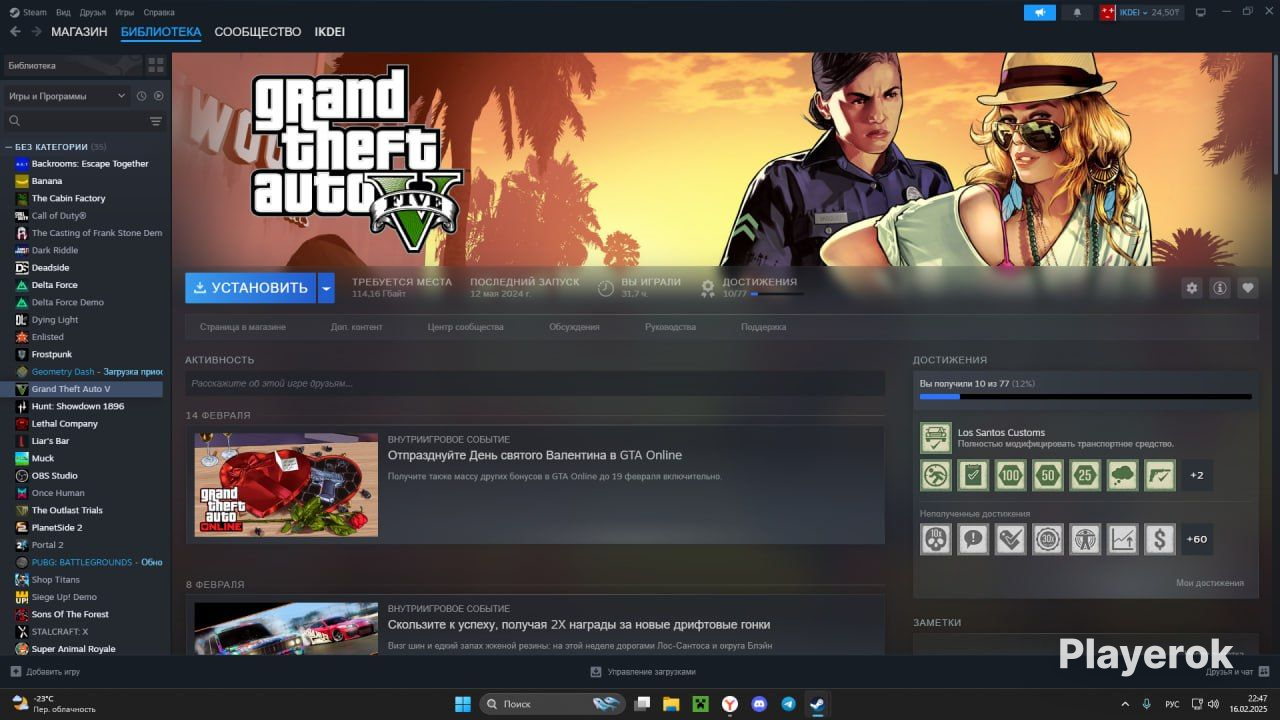Open the Руководства link
Screen dimensions: 1280x720
point(670,327)
